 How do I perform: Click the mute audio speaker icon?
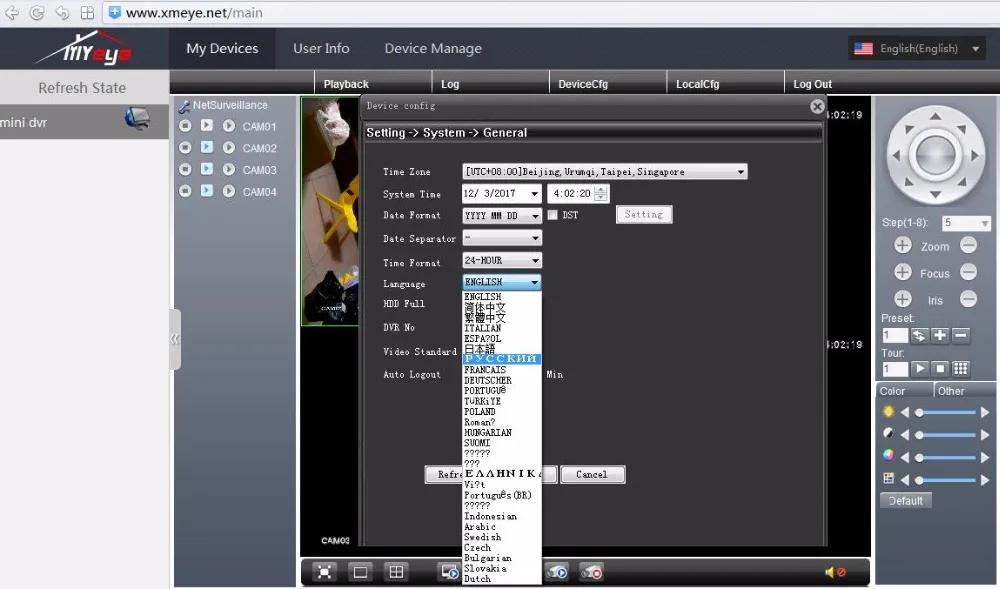click(834, 572)
